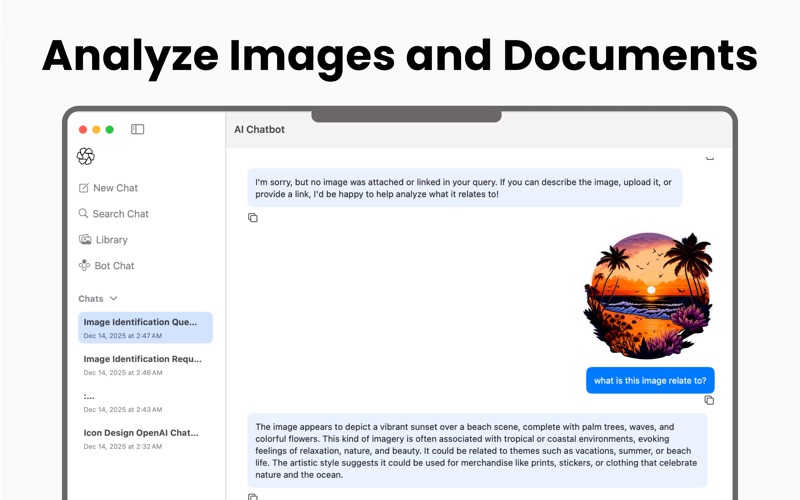Collapse the Chats list chevron
This screenshot has height=500, width=800.
click(x=114, y=298)
